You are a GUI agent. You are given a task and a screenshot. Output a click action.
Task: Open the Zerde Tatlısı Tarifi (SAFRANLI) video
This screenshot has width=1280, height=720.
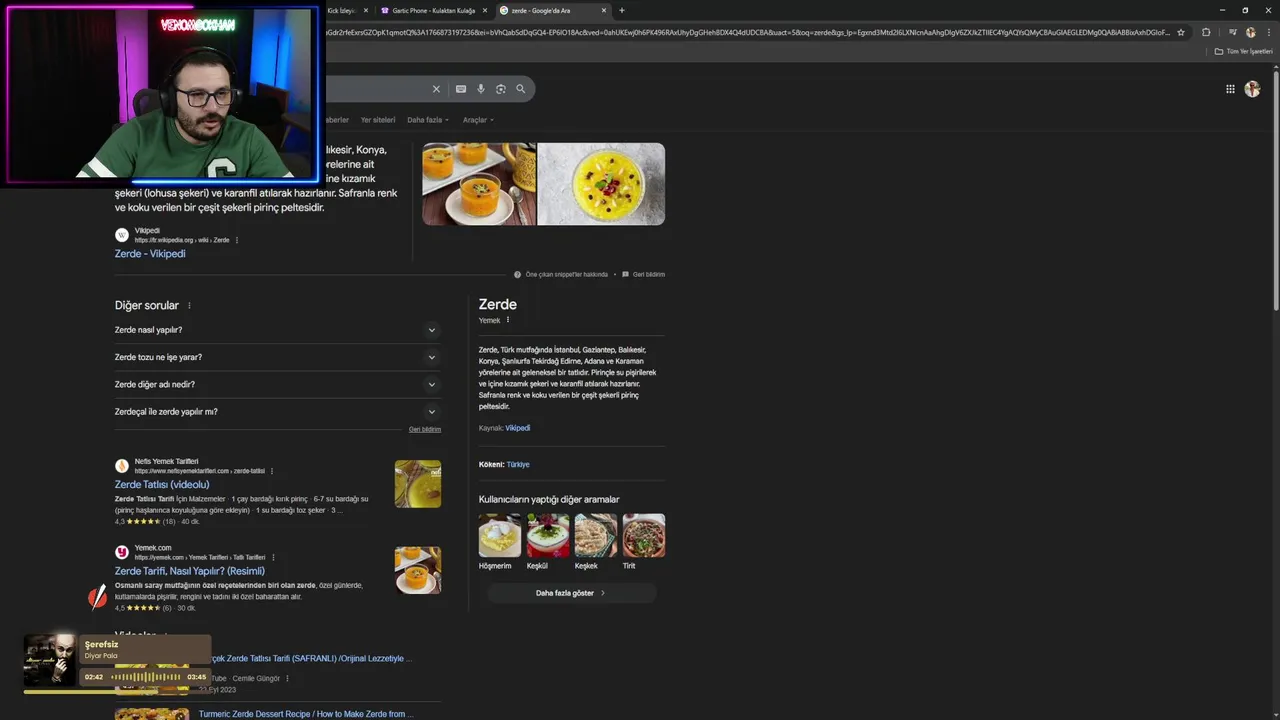coord(311,658)
